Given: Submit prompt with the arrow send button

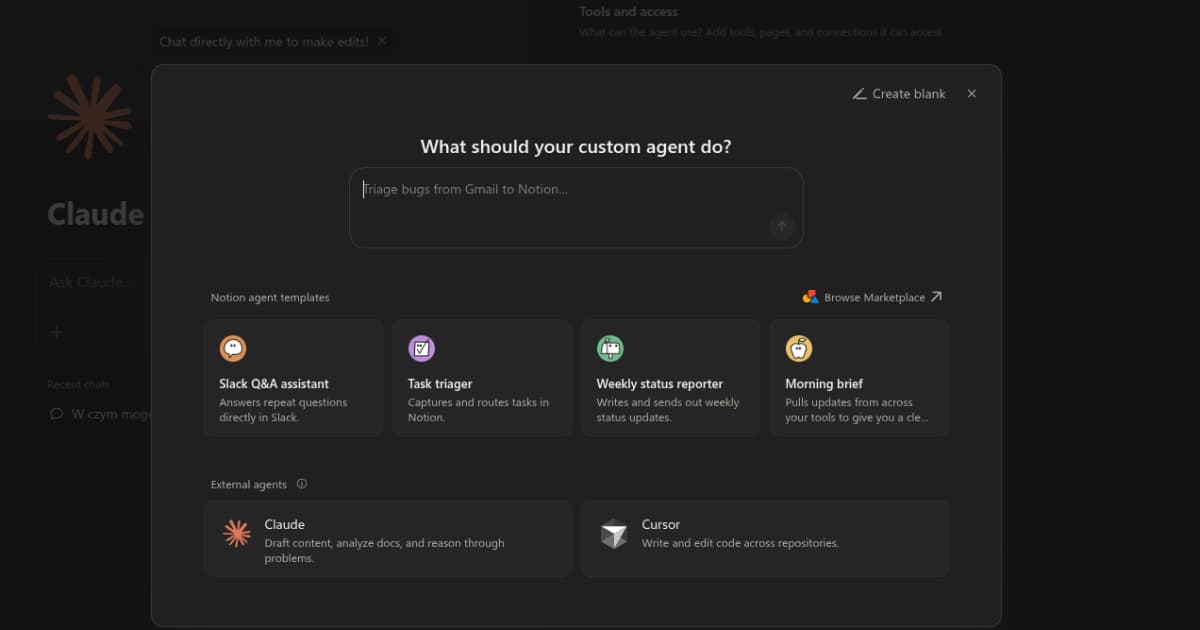Looking at the screenshot, I should pyautogui.click(x=782, y=227).
